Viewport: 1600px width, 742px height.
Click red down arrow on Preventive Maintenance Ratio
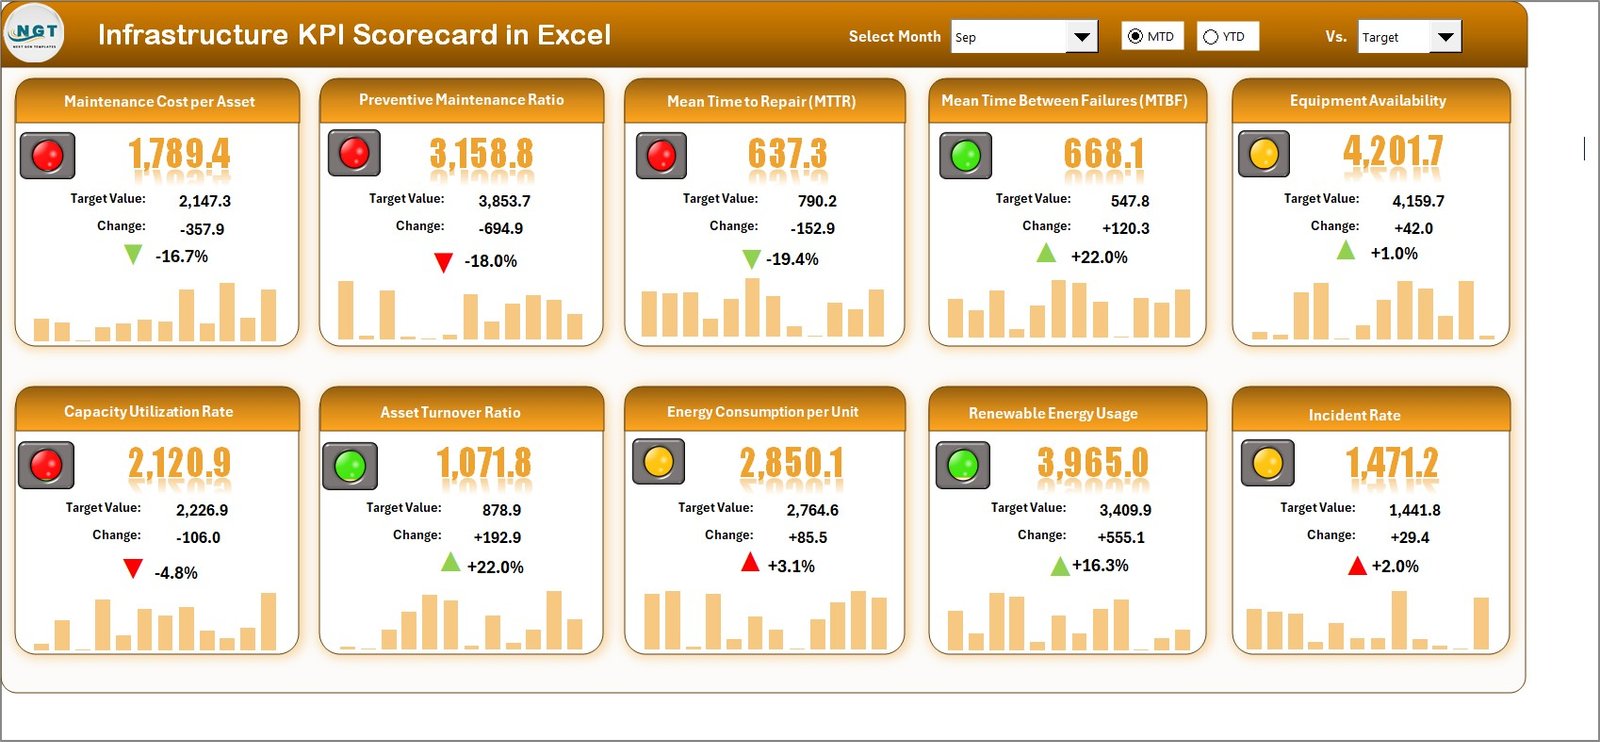[x=443, y=263]
